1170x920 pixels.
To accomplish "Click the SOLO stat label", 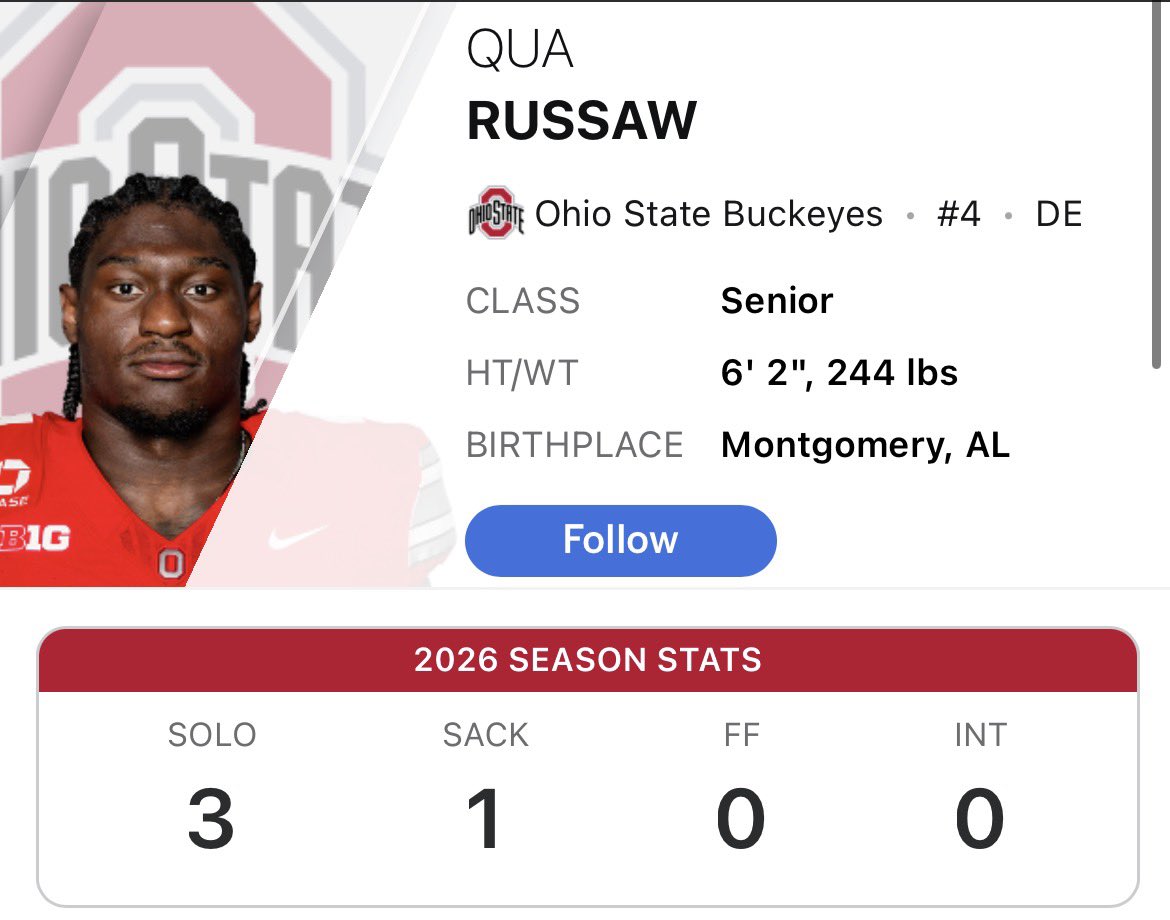I will pyautogui.click(x=212, y=735).
